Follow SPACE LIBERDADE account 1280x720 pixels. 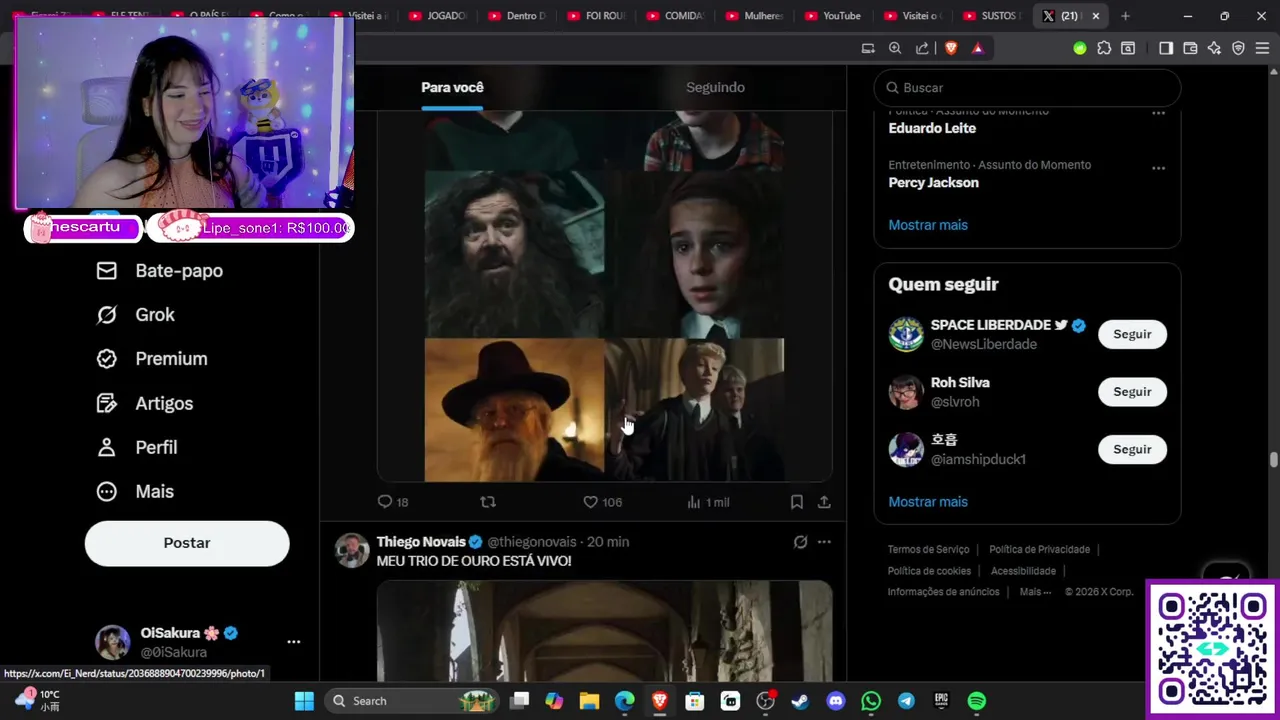(x=1132, y=334)
